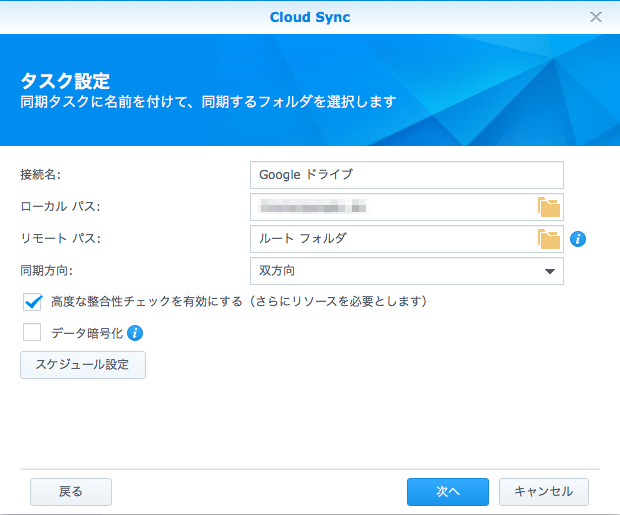Image resolution: width=620 pixels, height=515 pixels.
Task: Click the データ暗号化 label text
Action: tap(86, 333)
